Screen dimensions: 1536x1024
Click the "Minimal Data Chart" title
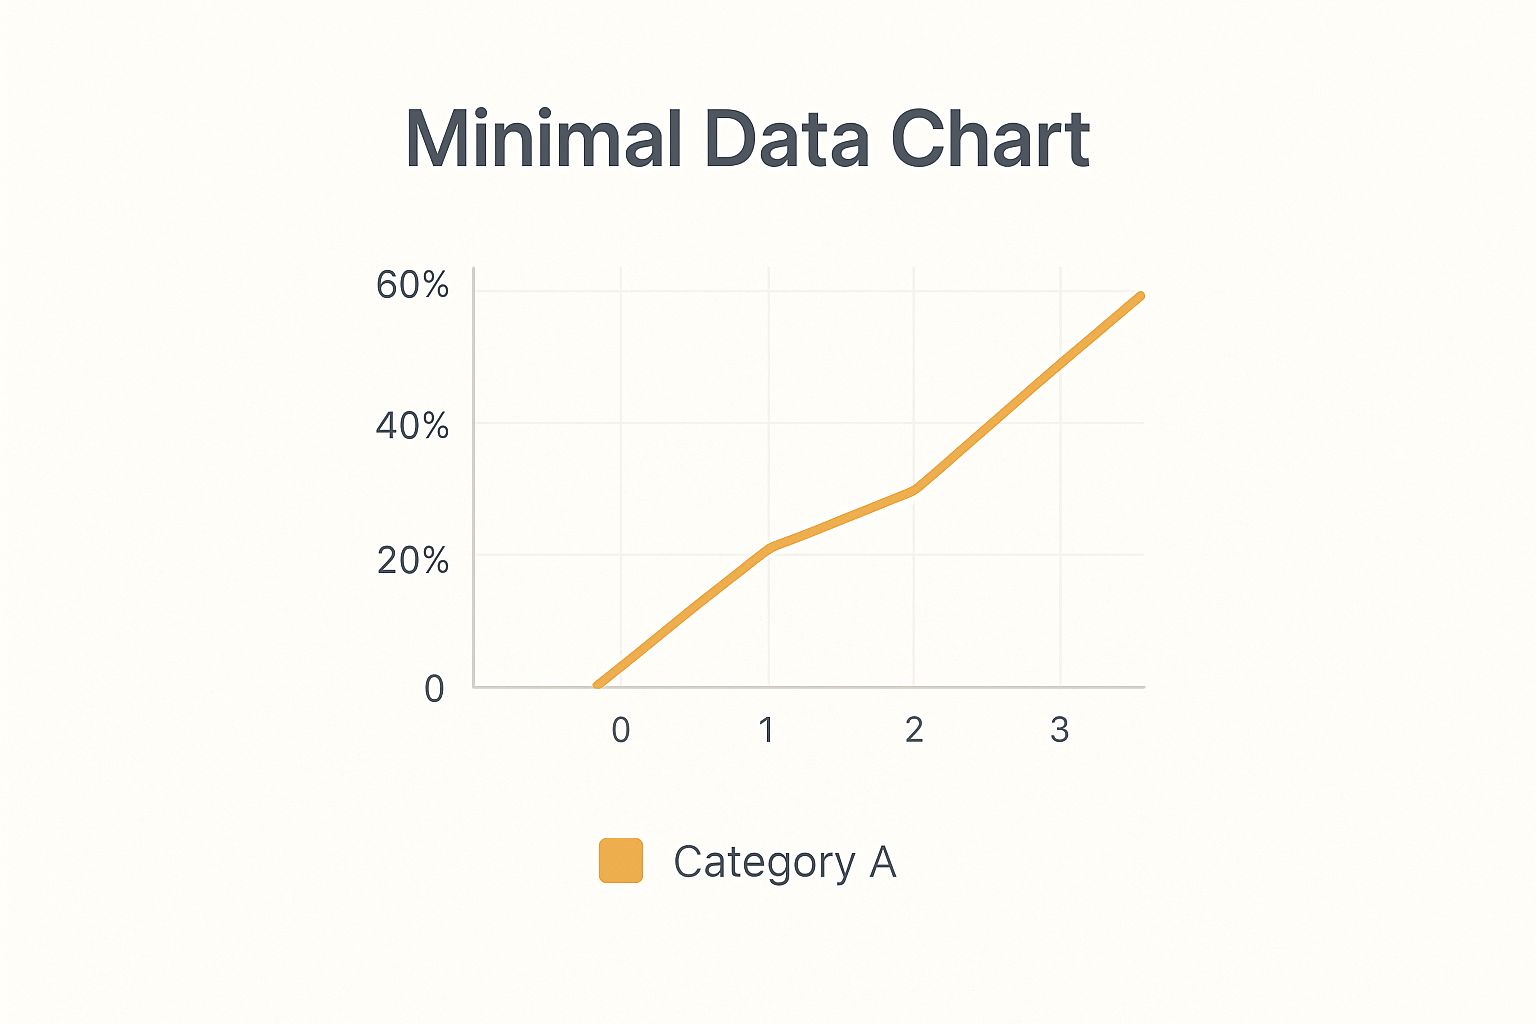pyautogui.click(x=747, y=139)
